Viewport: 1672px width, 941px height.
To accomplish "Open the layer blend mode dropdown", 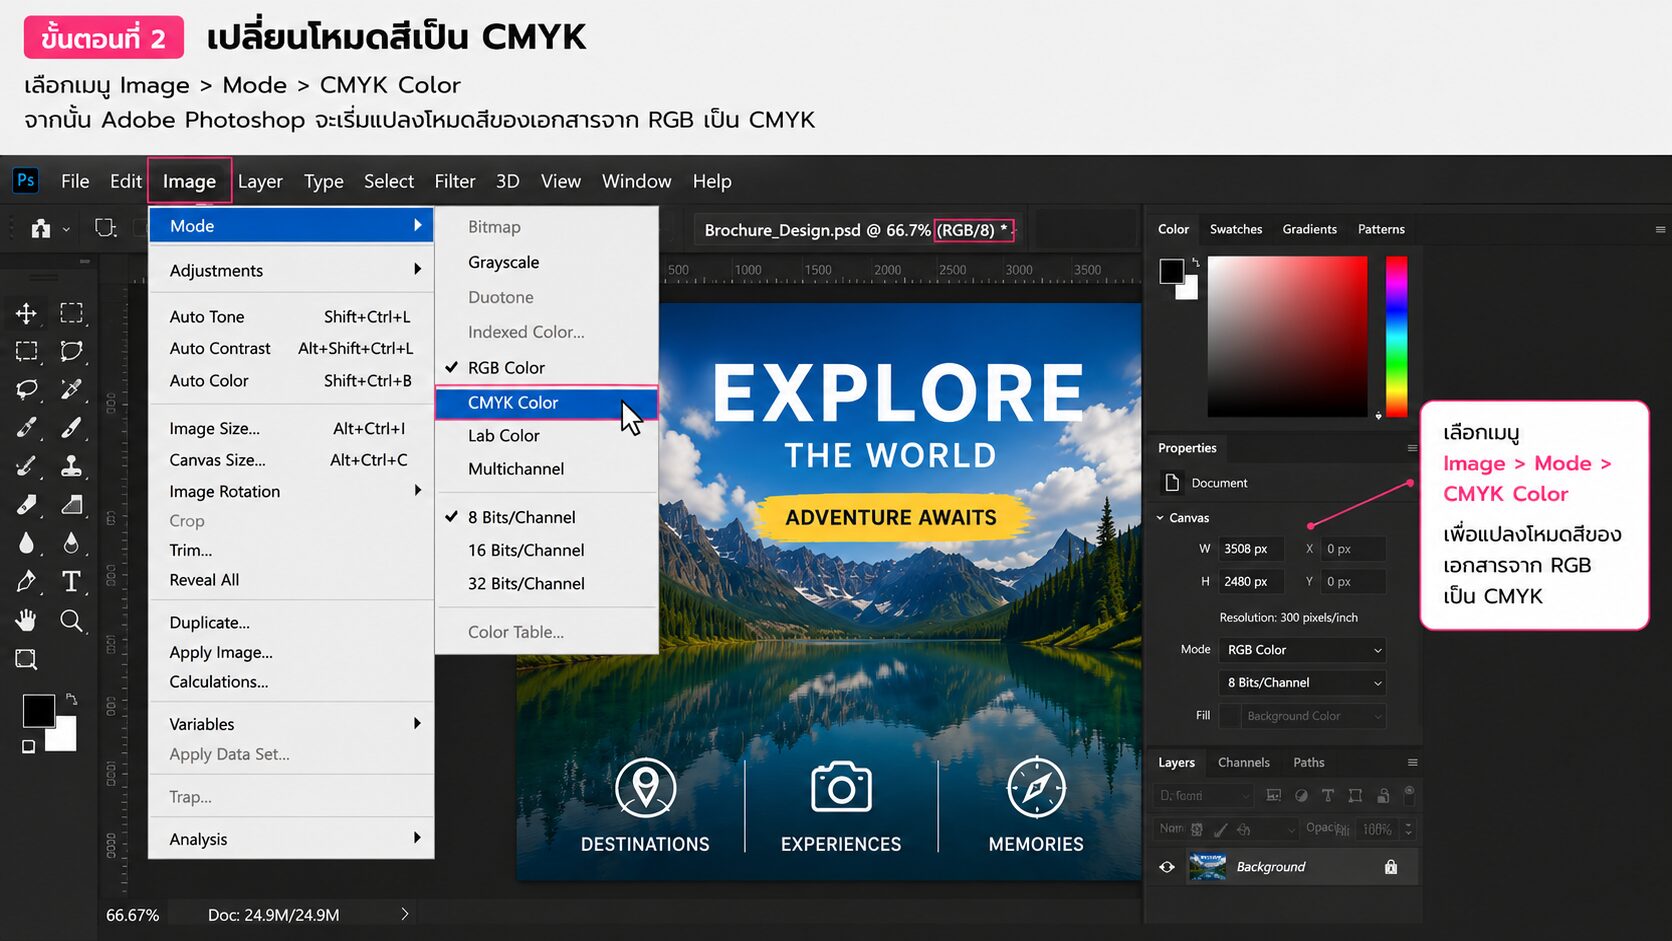I will [1228, 829].
